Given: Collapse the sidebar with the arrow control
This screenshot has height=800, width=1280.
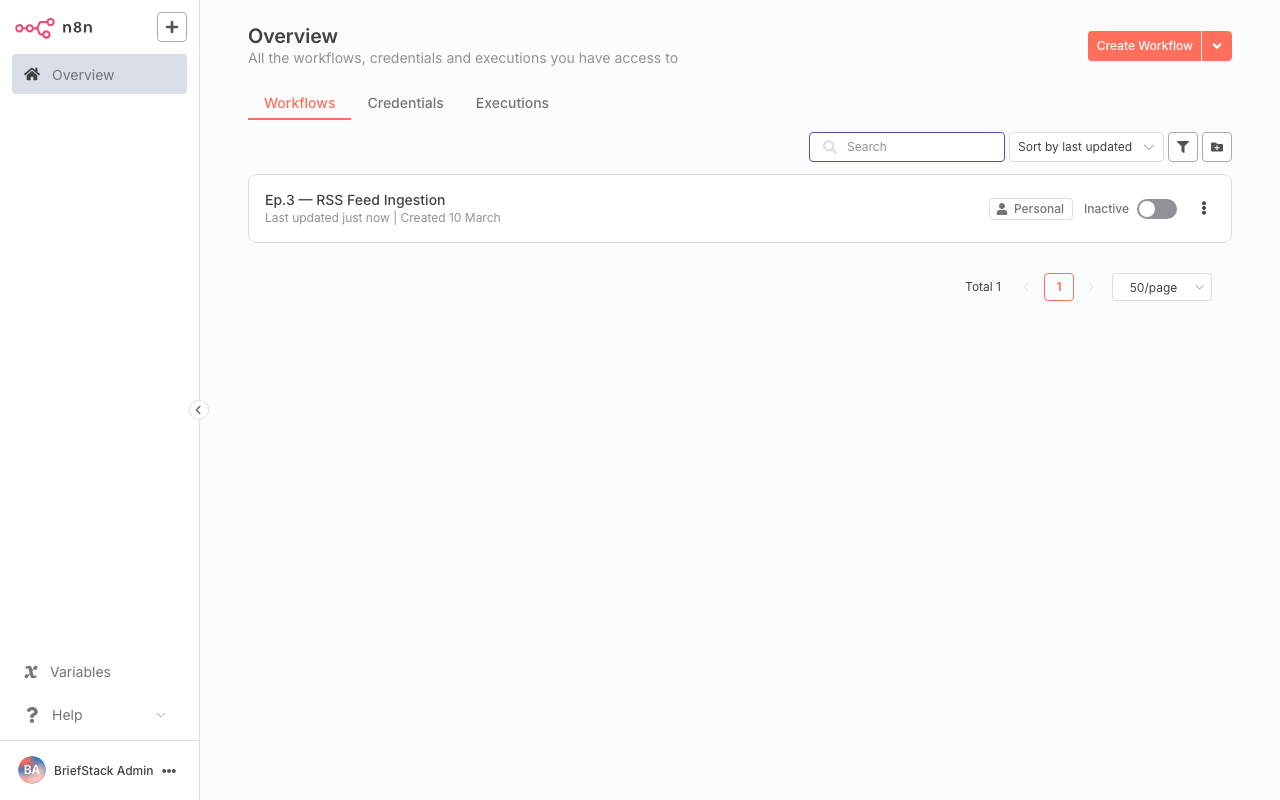Looking at the screenshot, I should (198, 410).
